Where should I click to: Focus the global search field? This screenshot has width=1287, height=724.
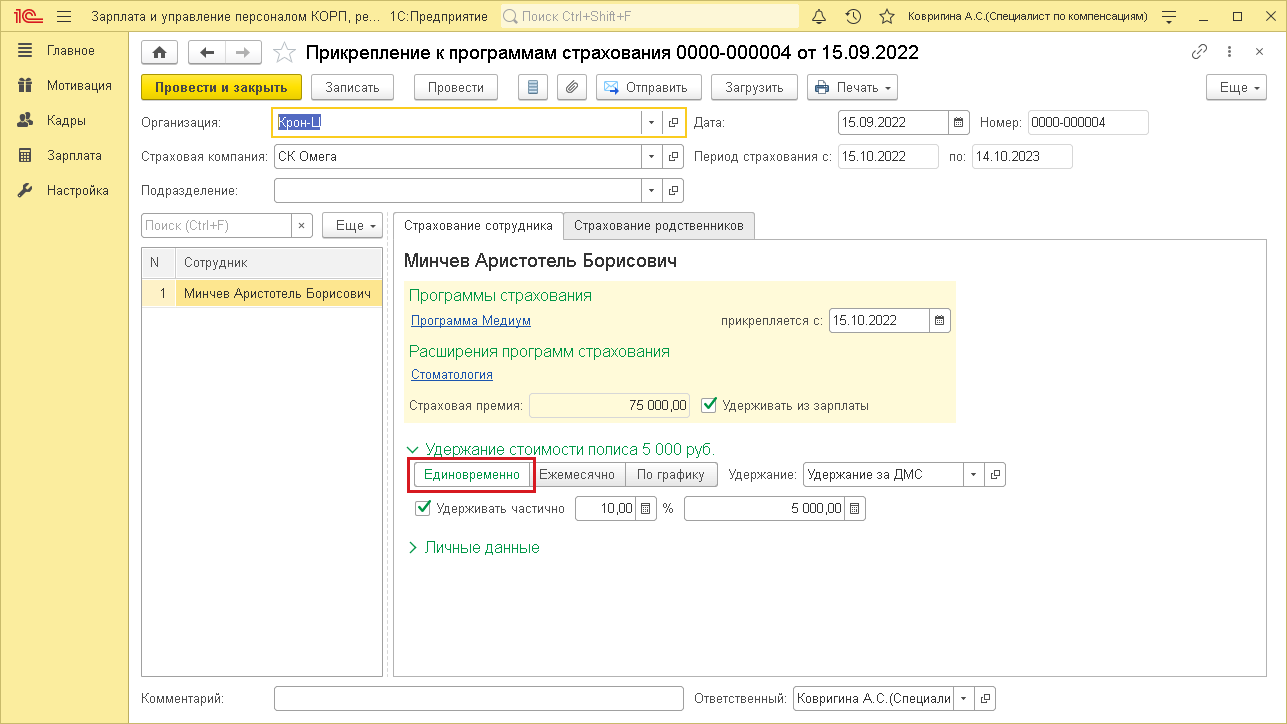649,17
